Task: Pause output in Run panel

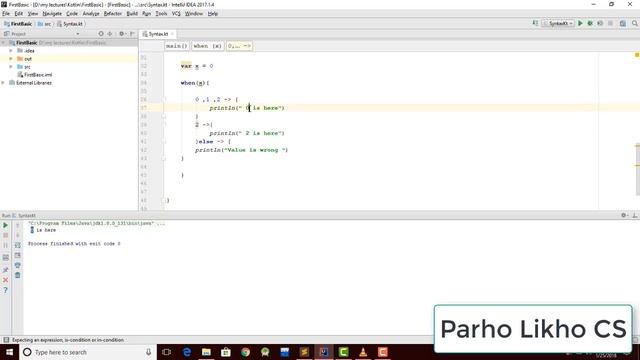Action: tap(6, 245)
